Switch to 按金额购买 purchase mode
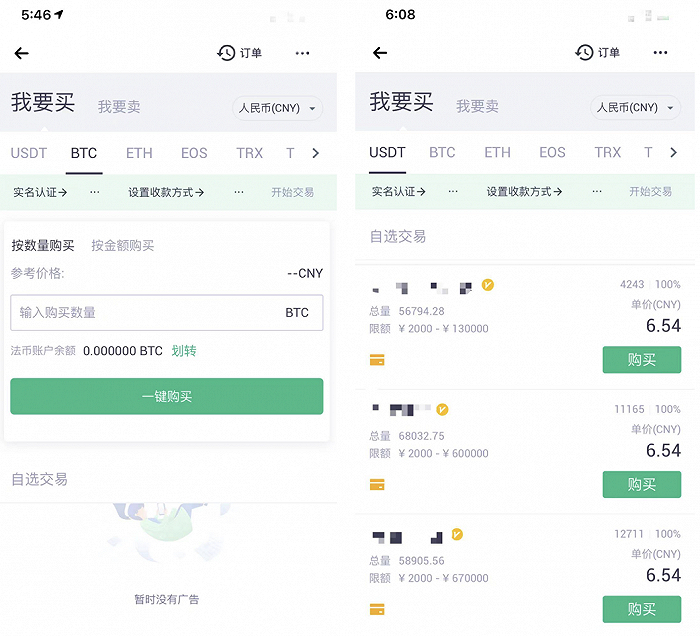 (123, 245)
